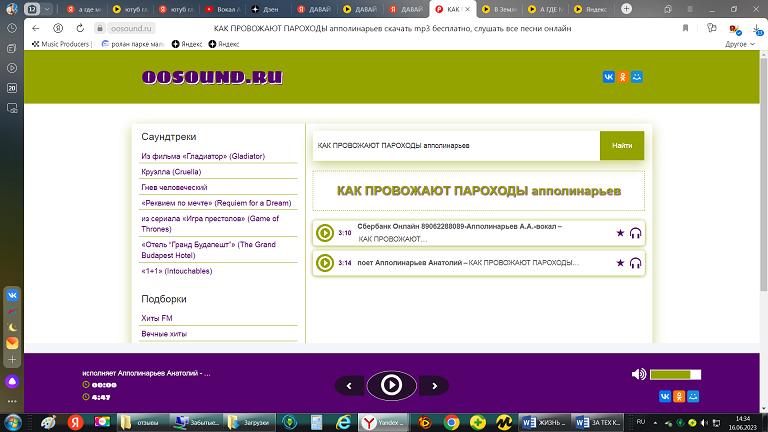The height and width of the screenshot is (432, 768).
Task: Open the OOSOUND.RU logo home link
Action: (212, 77)
